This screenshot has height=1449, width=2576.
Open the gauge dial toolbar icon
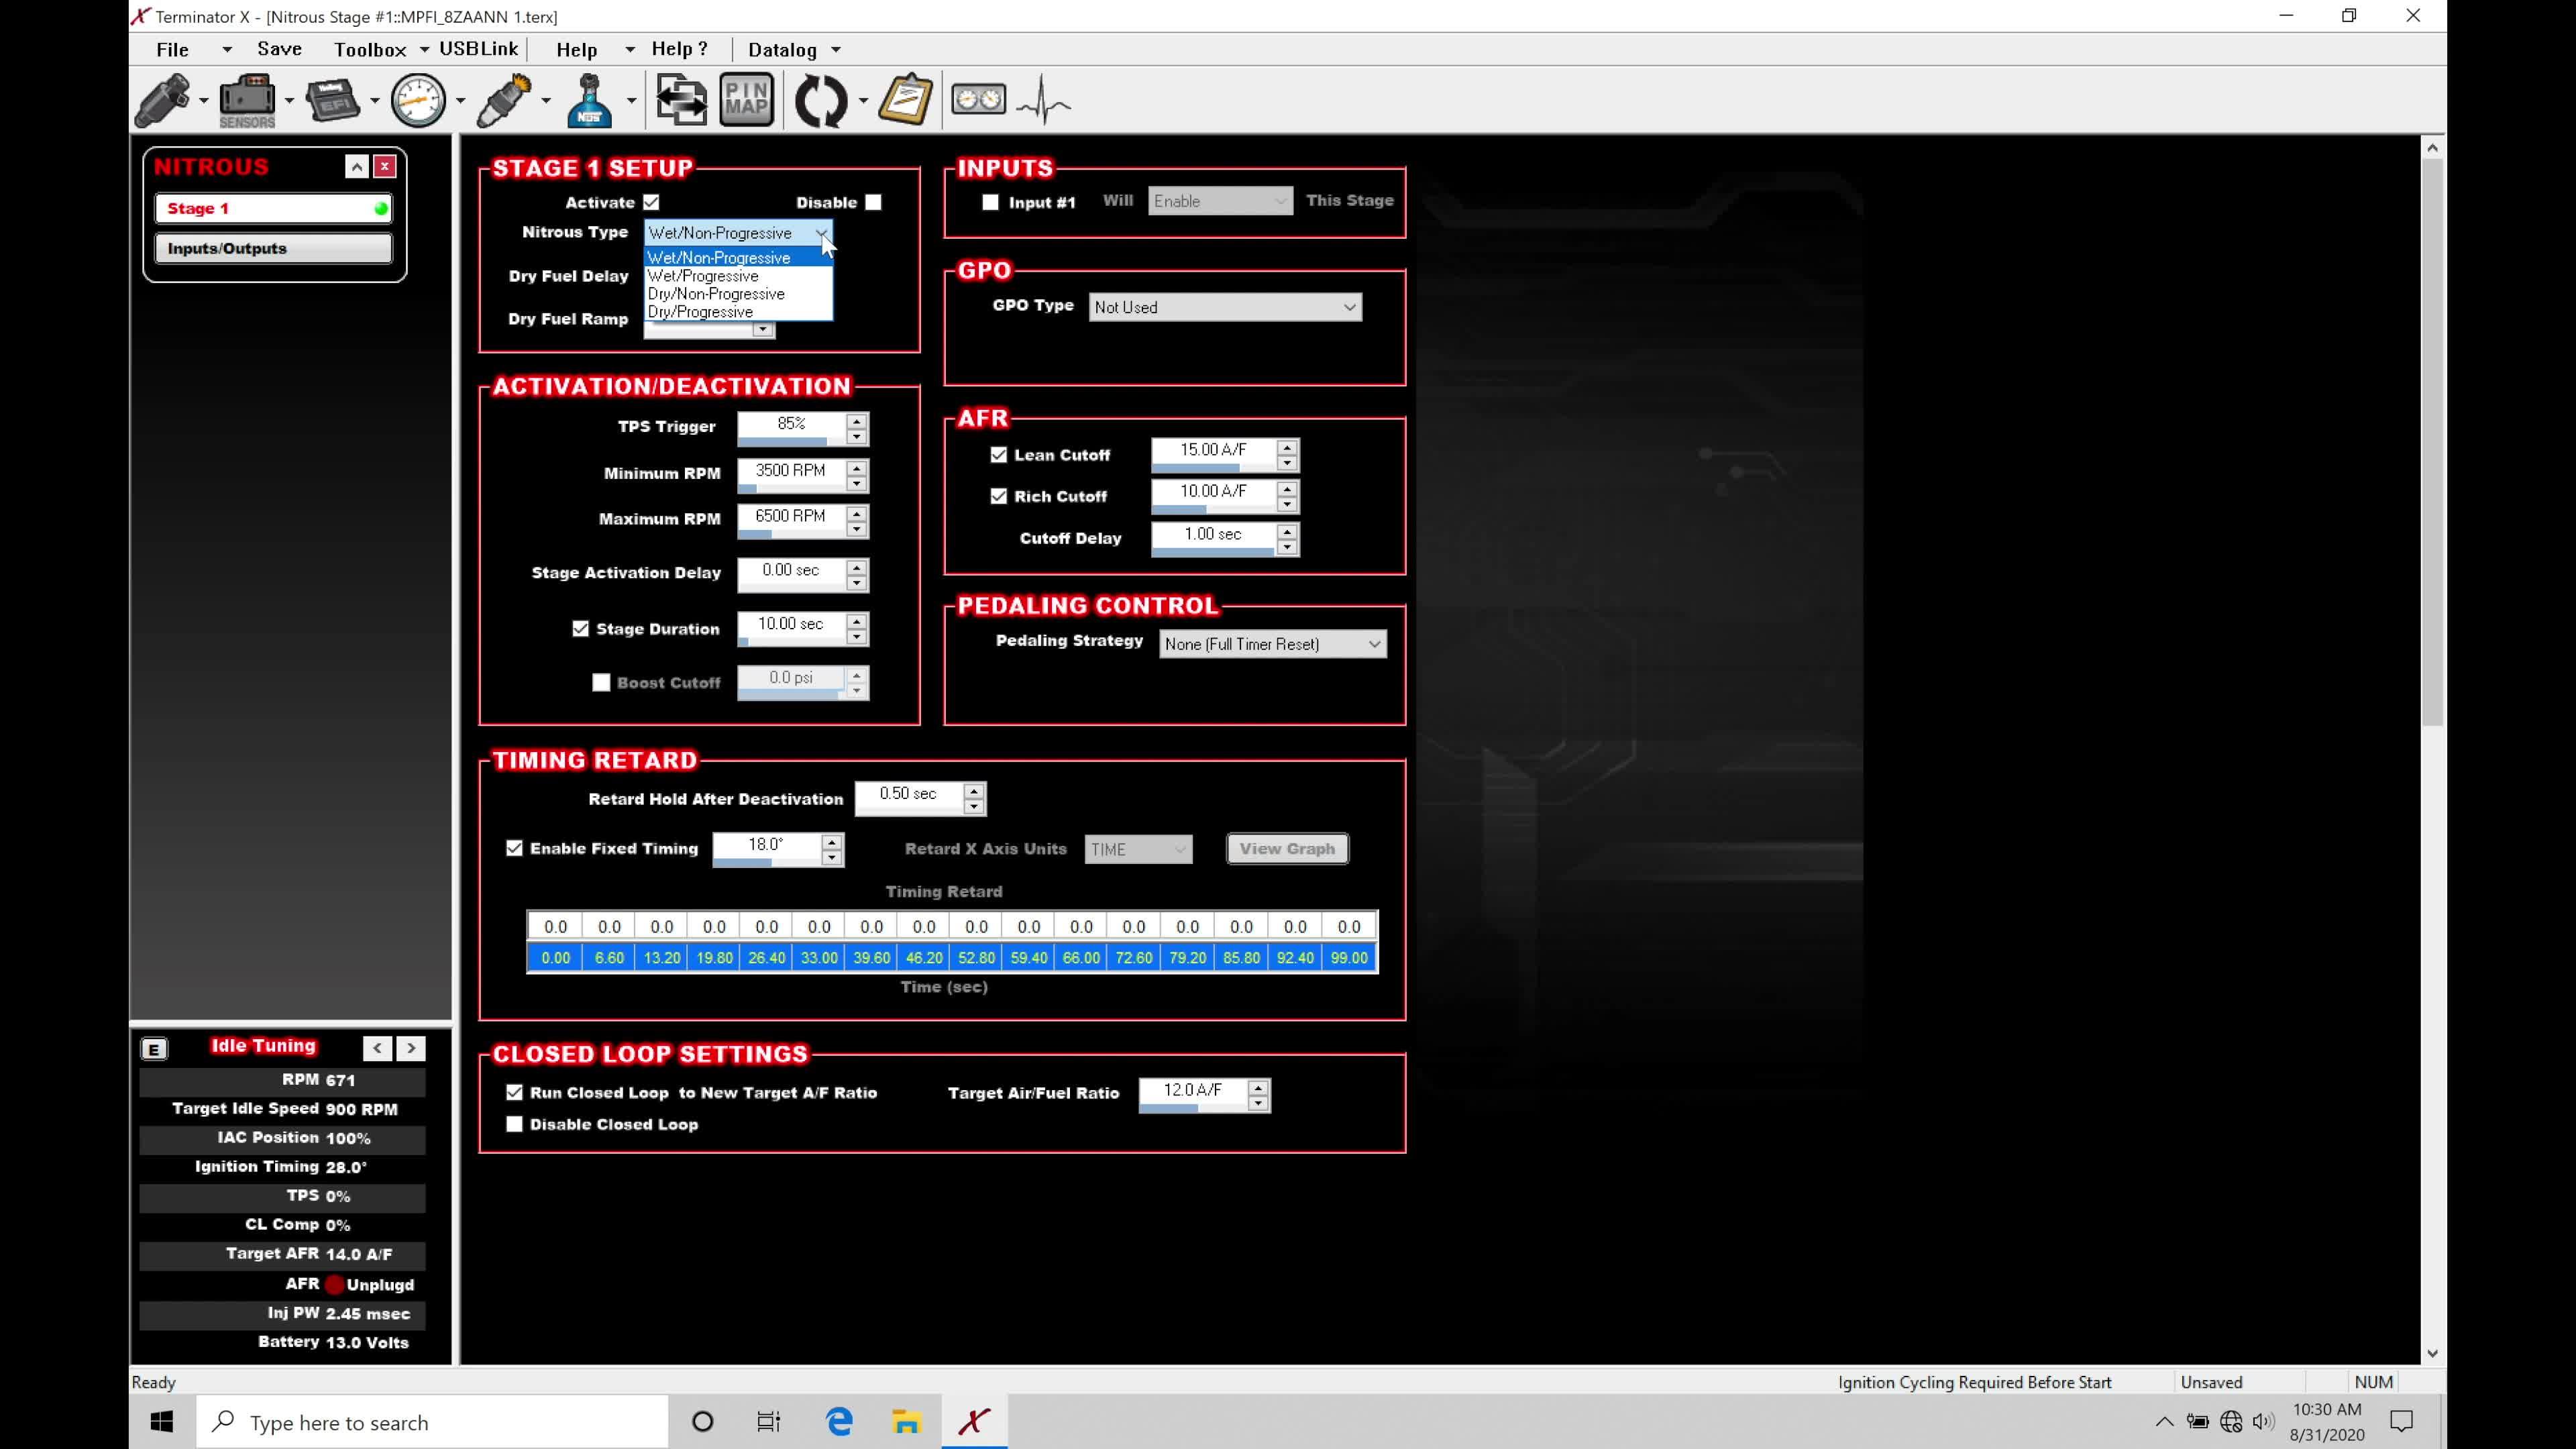418,100
